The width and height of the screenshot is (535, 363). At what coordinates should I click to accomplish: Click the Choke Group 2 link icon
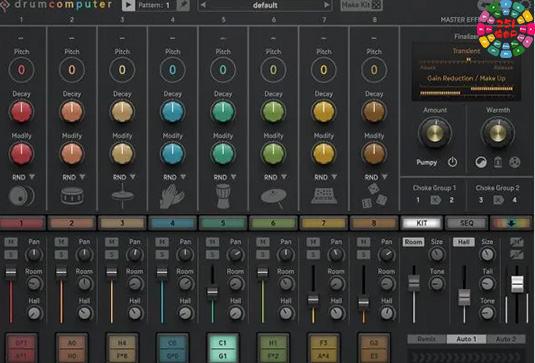[x=498, y=200]
